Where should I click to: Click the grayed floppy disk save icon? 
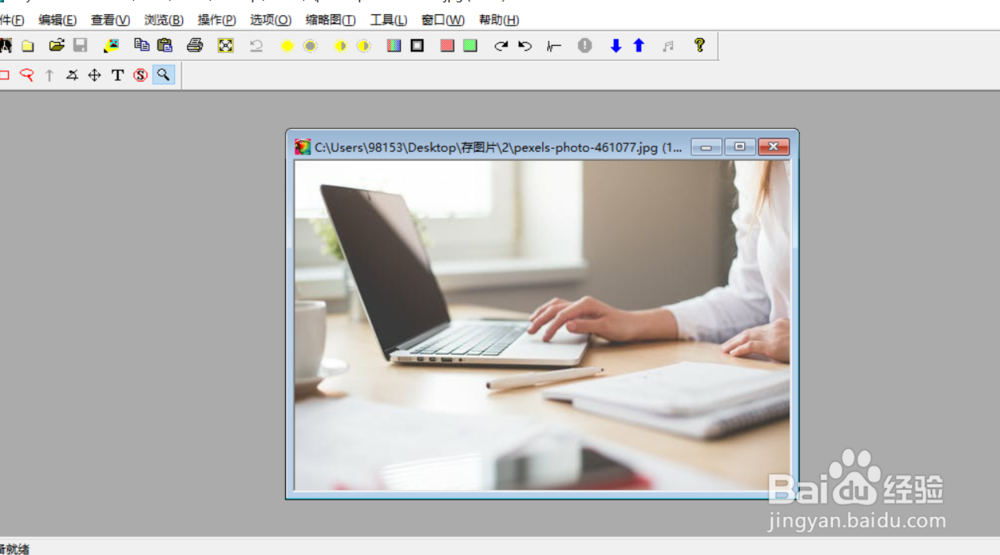[80, 45]
